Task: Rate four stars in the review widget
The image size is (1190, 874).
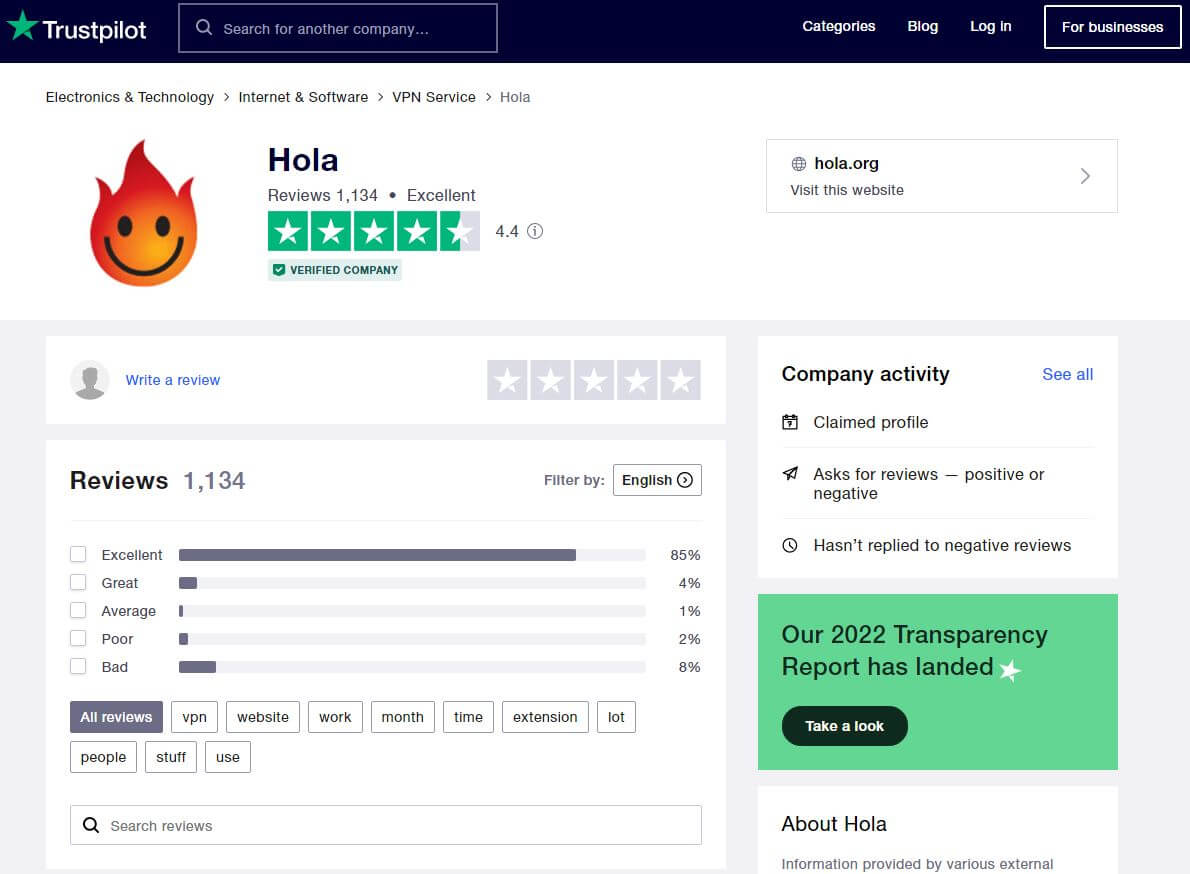Action: pyautogui.click(x=638, y=380)
